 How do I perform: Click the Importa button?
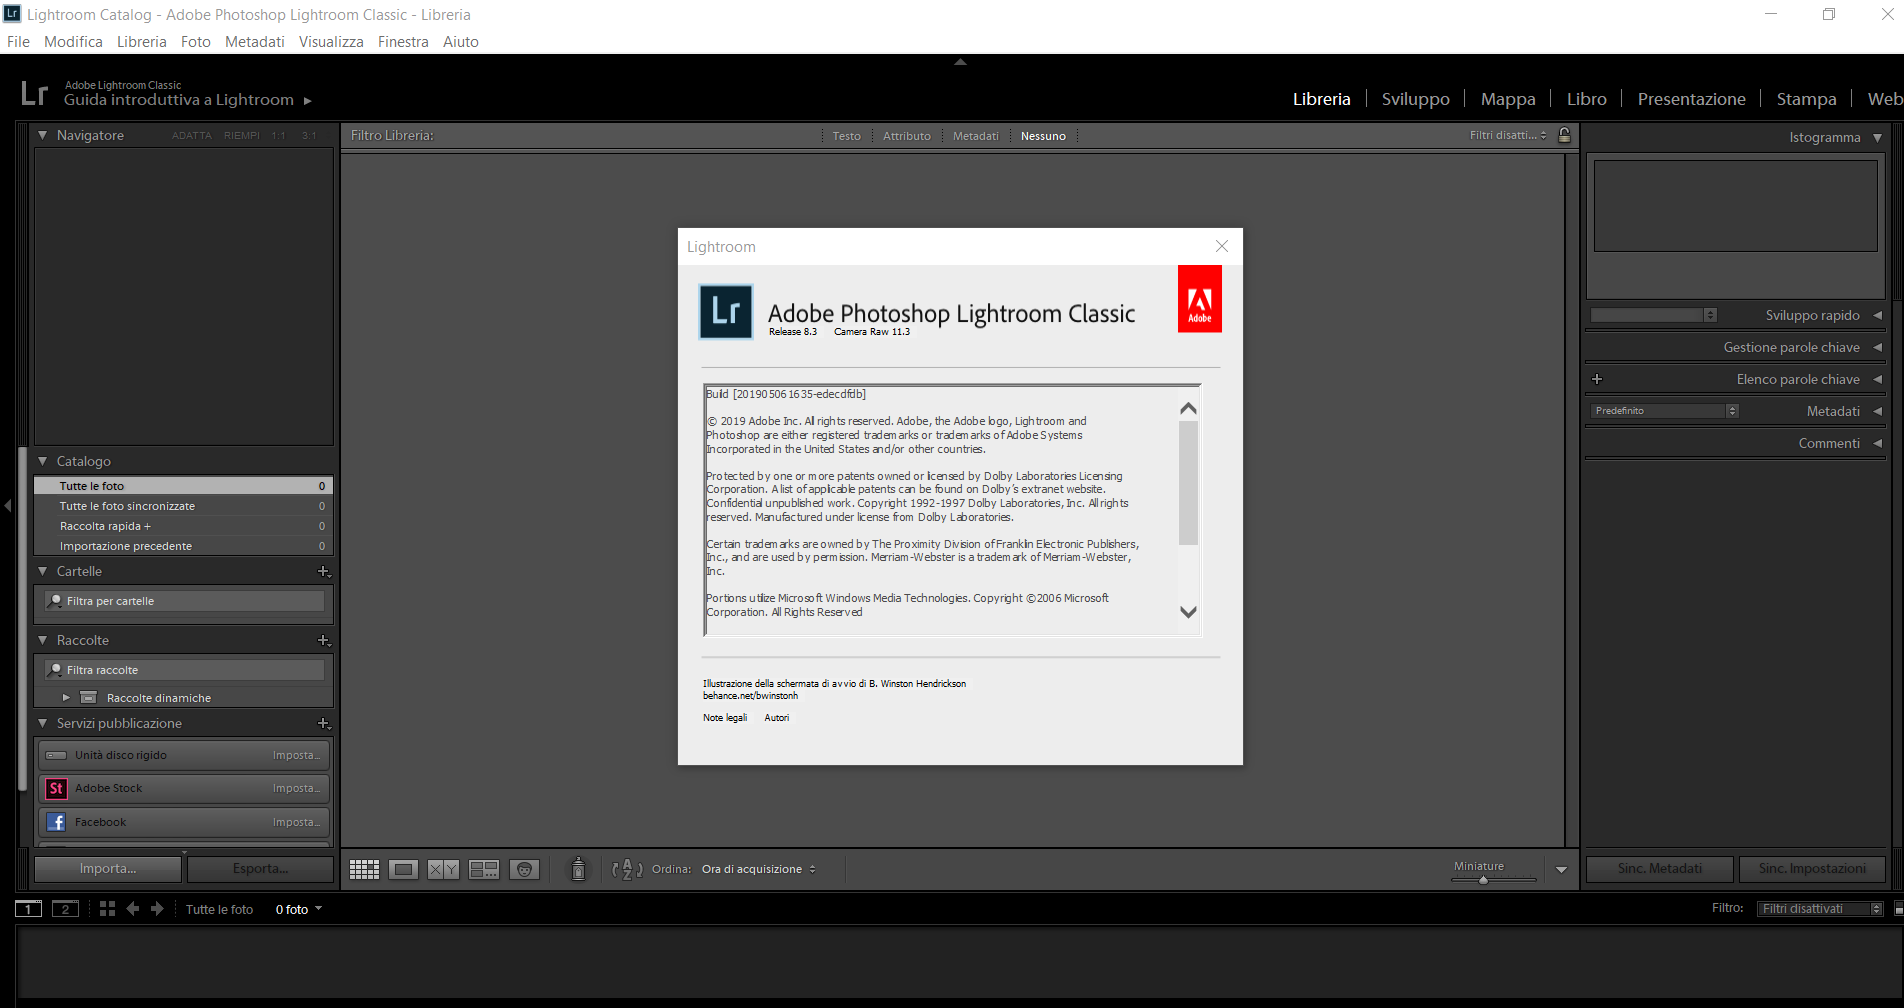tap(108, 869)
